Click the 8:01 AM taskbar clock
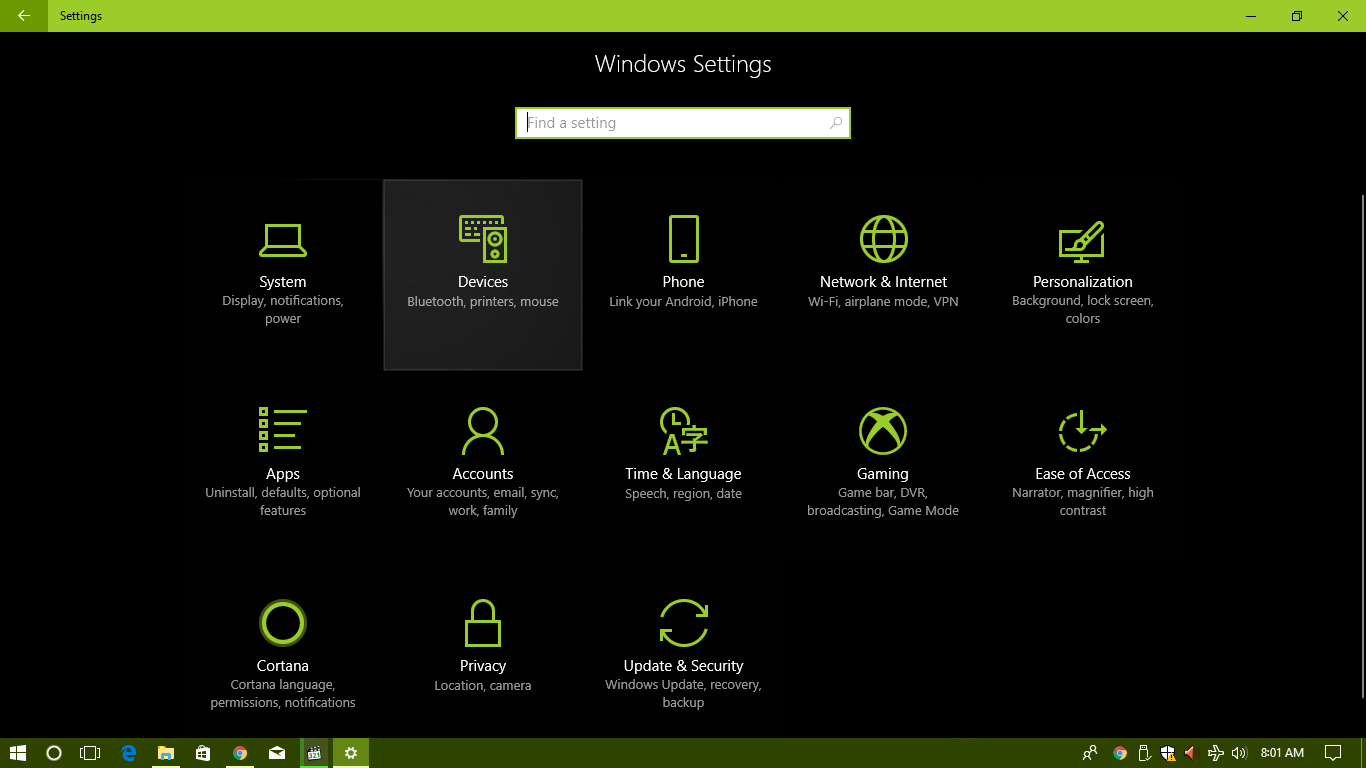Viewport: 1366px width, 768px height. click(x=1282, y=753)
